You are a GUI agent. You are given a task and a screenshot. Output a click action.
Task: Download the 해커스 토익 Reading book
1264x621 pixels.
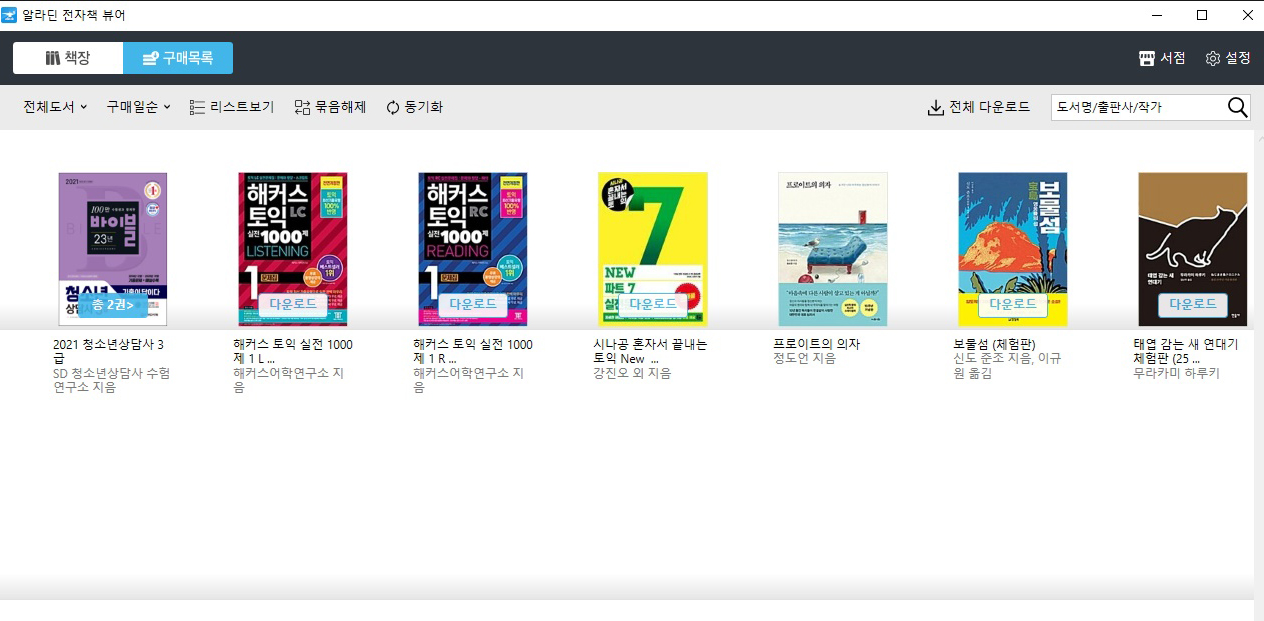point(473,305)
